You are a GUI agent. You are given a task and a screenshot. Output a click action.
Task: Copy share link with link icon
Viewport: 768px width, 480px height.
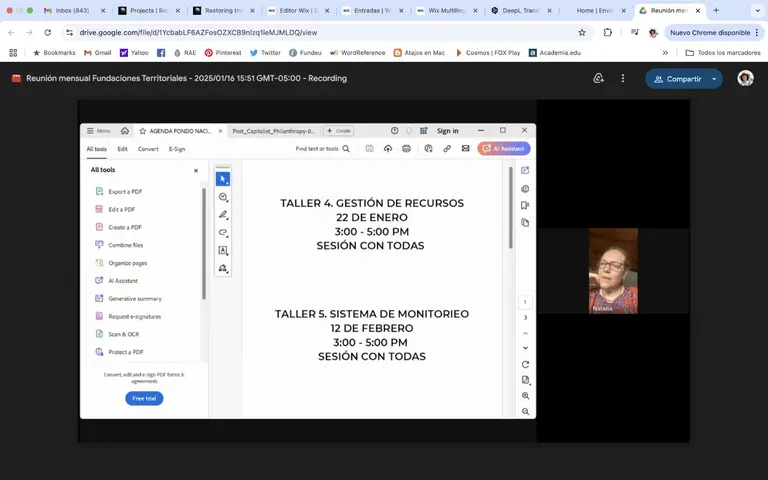(x=447, y=148)
